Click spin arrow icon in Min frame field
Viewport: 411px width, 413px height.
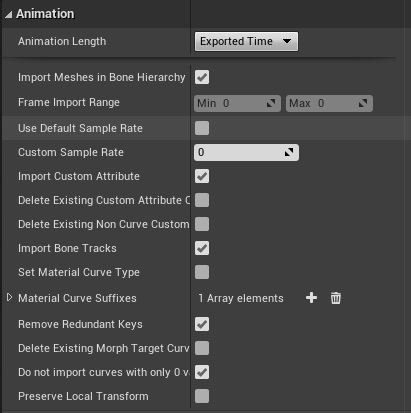tap(271, 103)
